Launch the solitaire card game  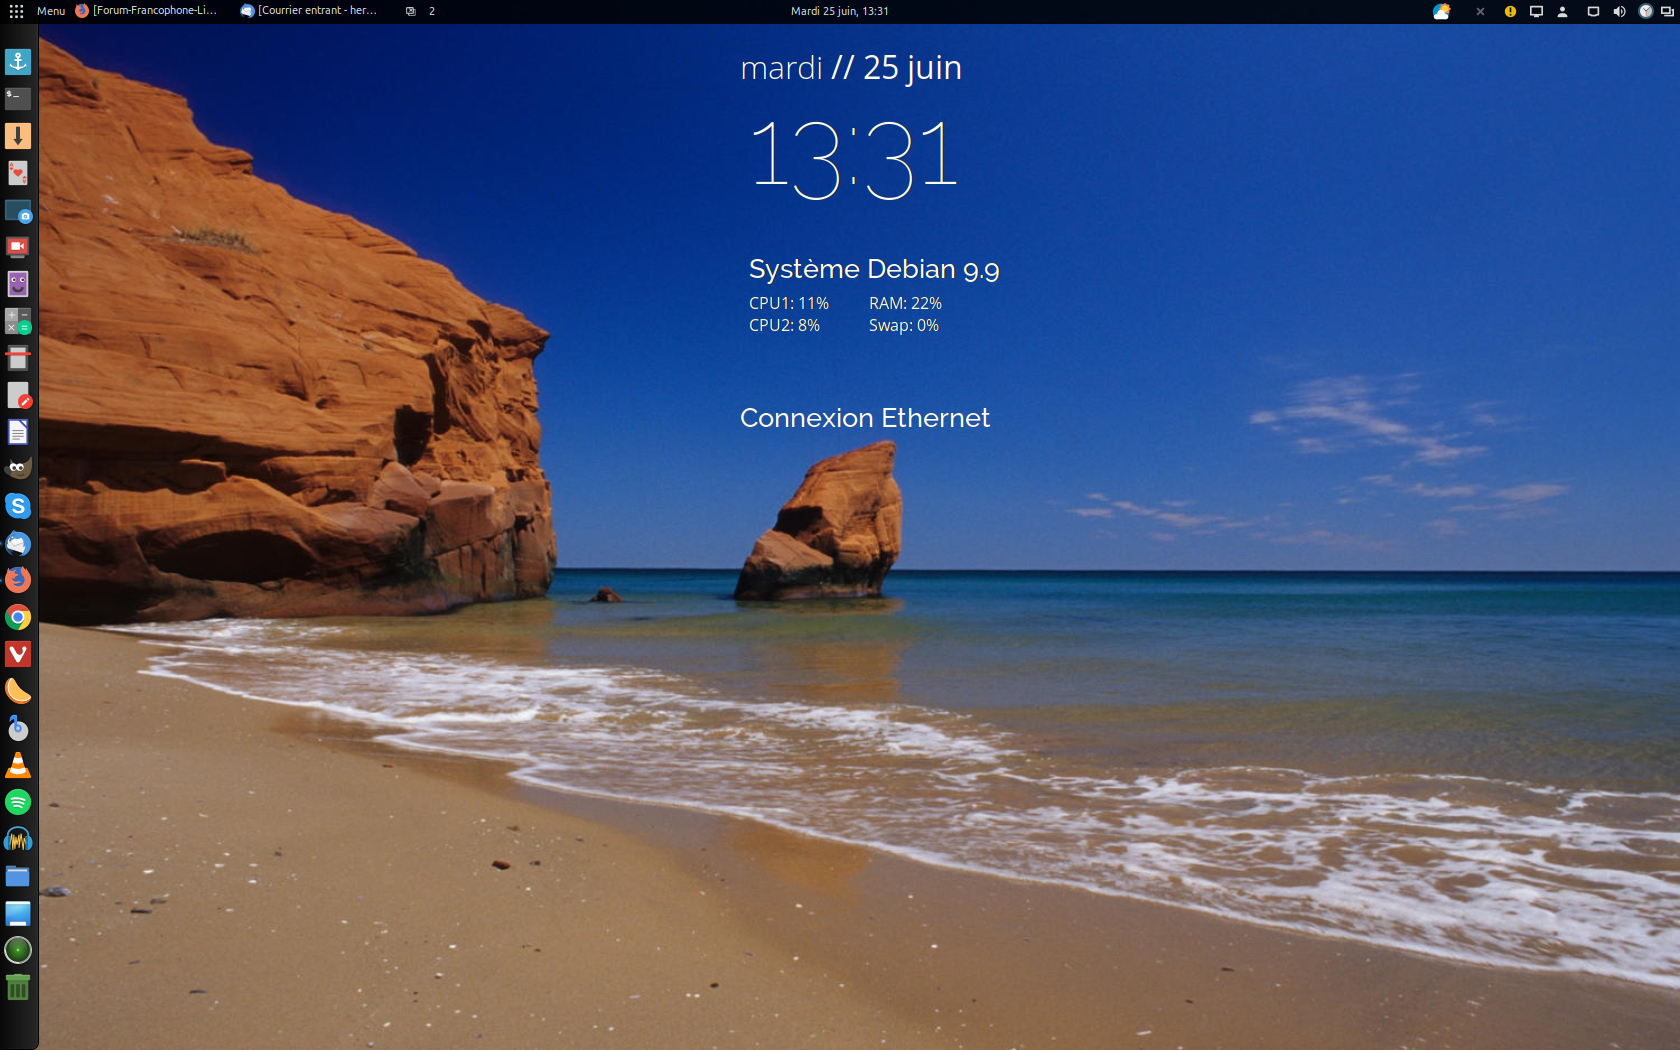coord(18,173)
